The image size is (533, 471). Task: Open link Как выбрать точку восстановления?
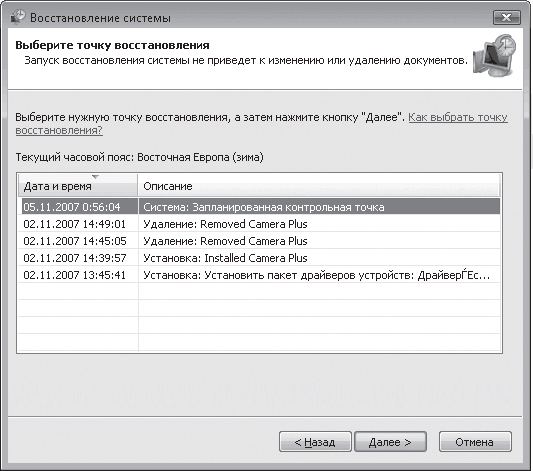261,124
